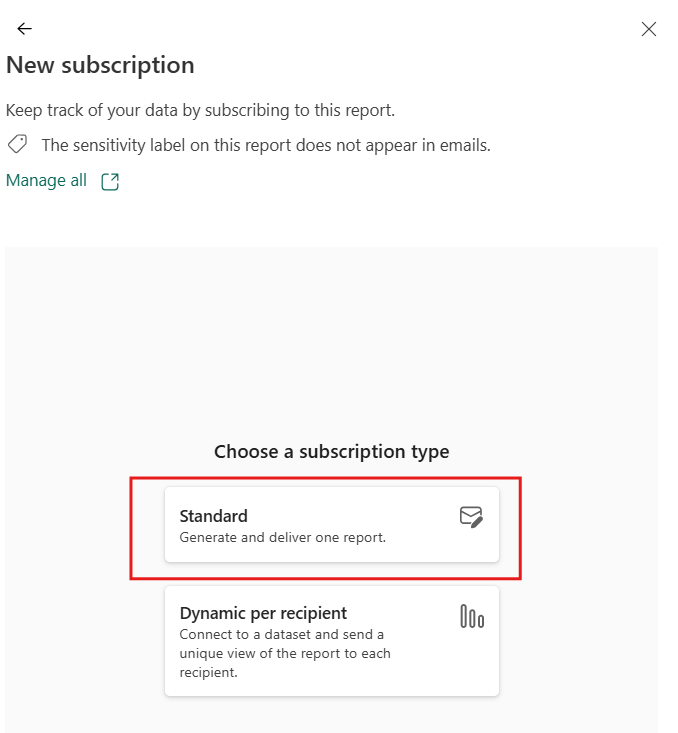Click the Choose a subscription type heading
Viewport: 678px width, 733px height.
tap(331, 452)
